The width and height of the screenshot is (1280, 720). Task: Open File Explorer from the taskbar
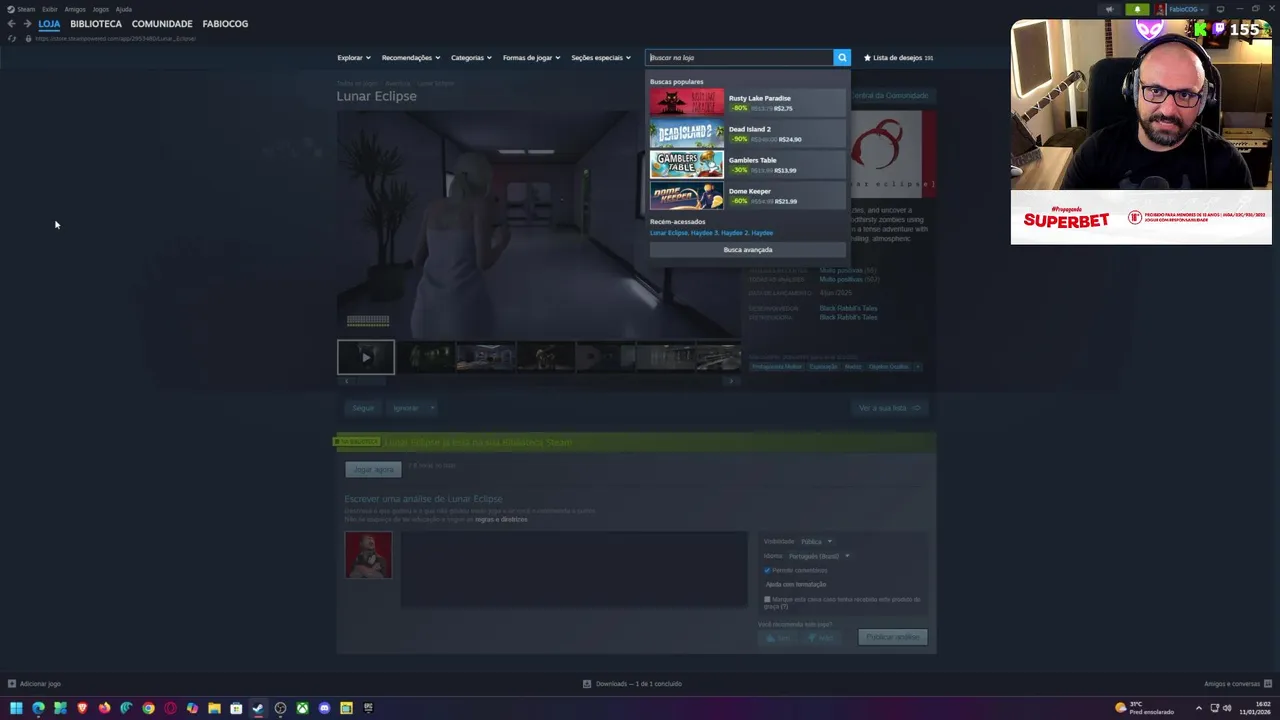point(214,708)
